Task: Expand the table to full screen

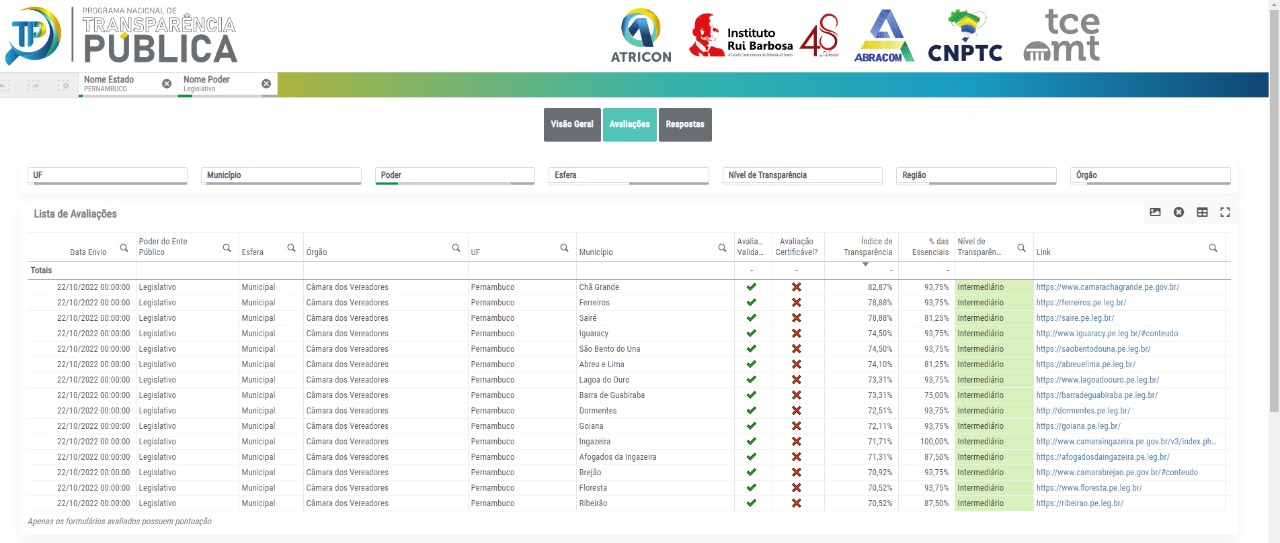Action: (x=1225, y=212)
